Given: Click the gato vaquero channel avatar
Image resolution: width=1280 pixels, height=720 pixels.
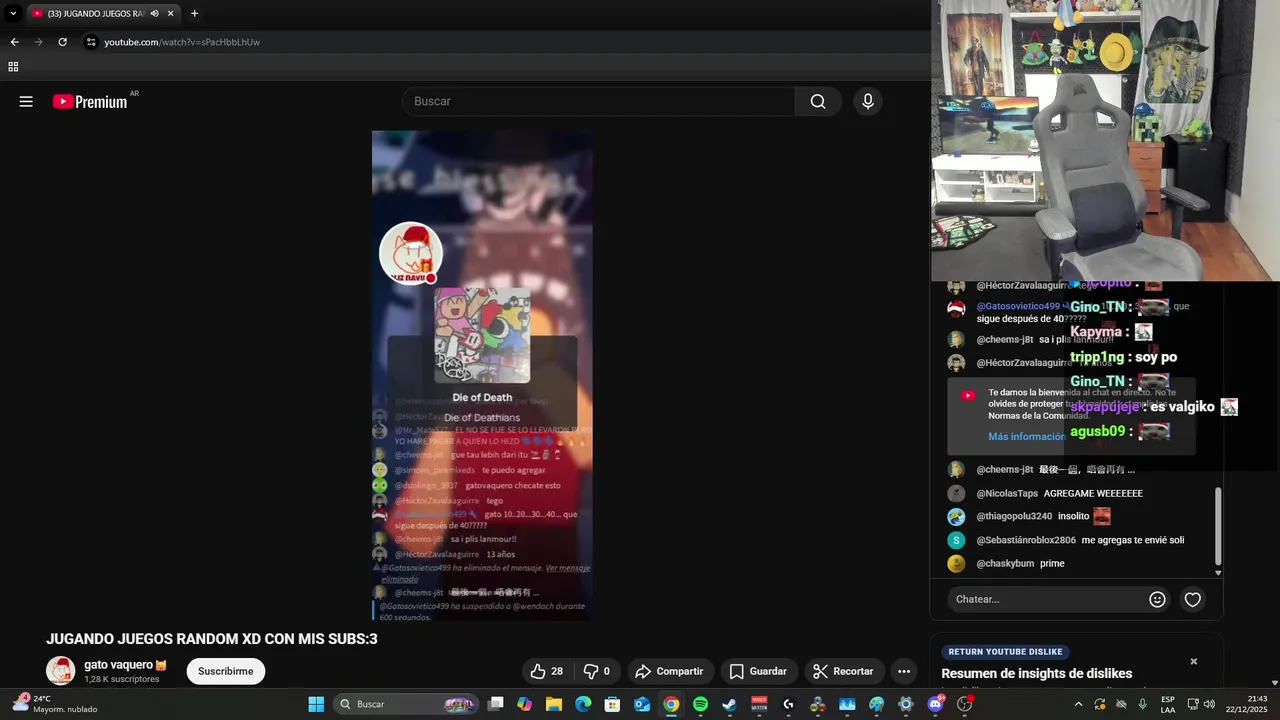Looking at the screenshot, I should [61, 671].
